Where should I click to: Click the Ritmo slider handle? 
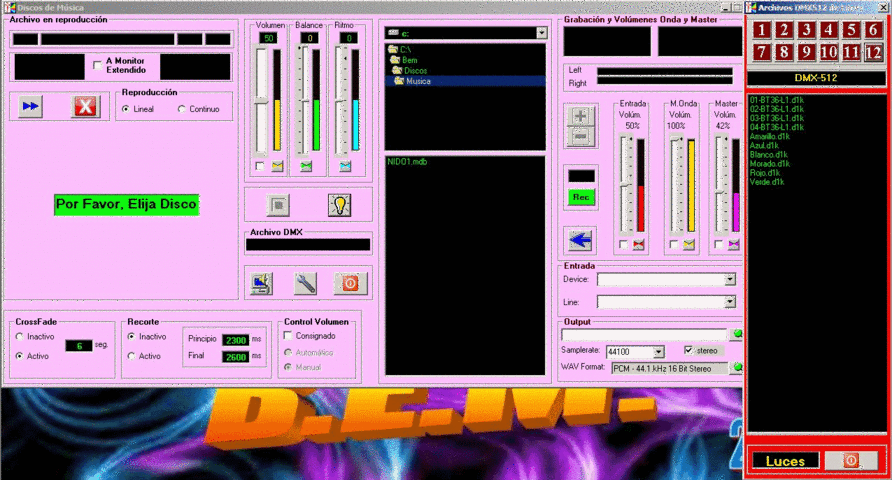(x=342, y=101)
